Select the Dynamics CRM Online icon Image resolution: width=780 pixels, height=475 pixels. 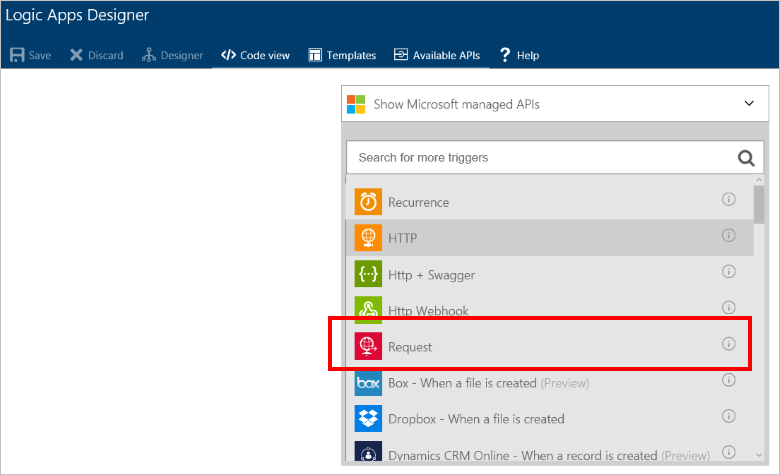368,451
